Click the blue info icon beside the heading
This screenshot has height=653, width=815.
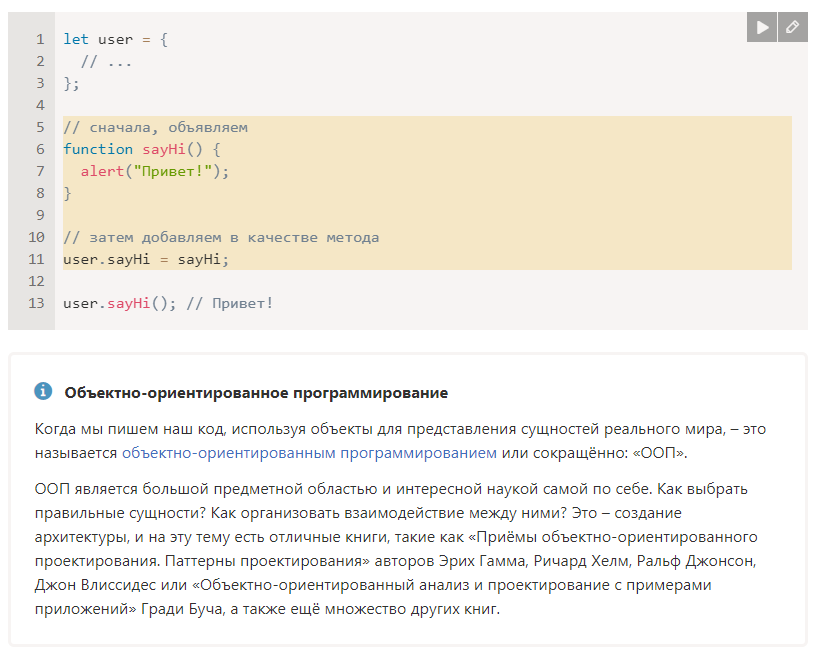tap(43, 391)
